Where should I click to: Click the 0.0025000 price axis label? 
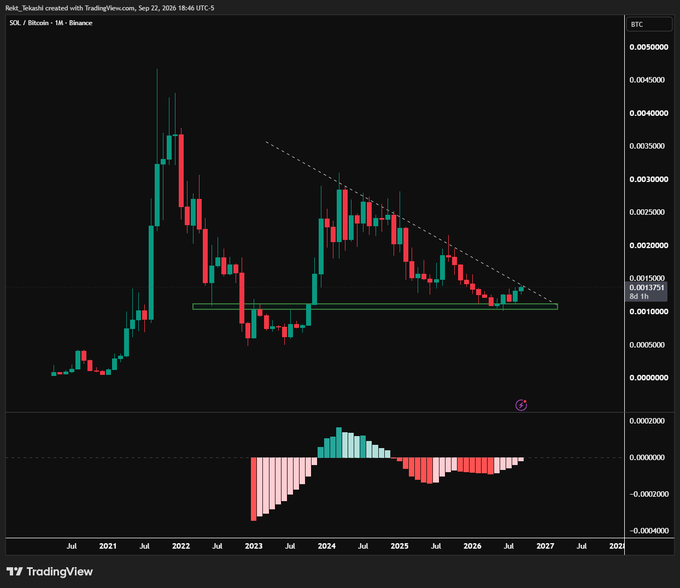[x=647, y=212]
